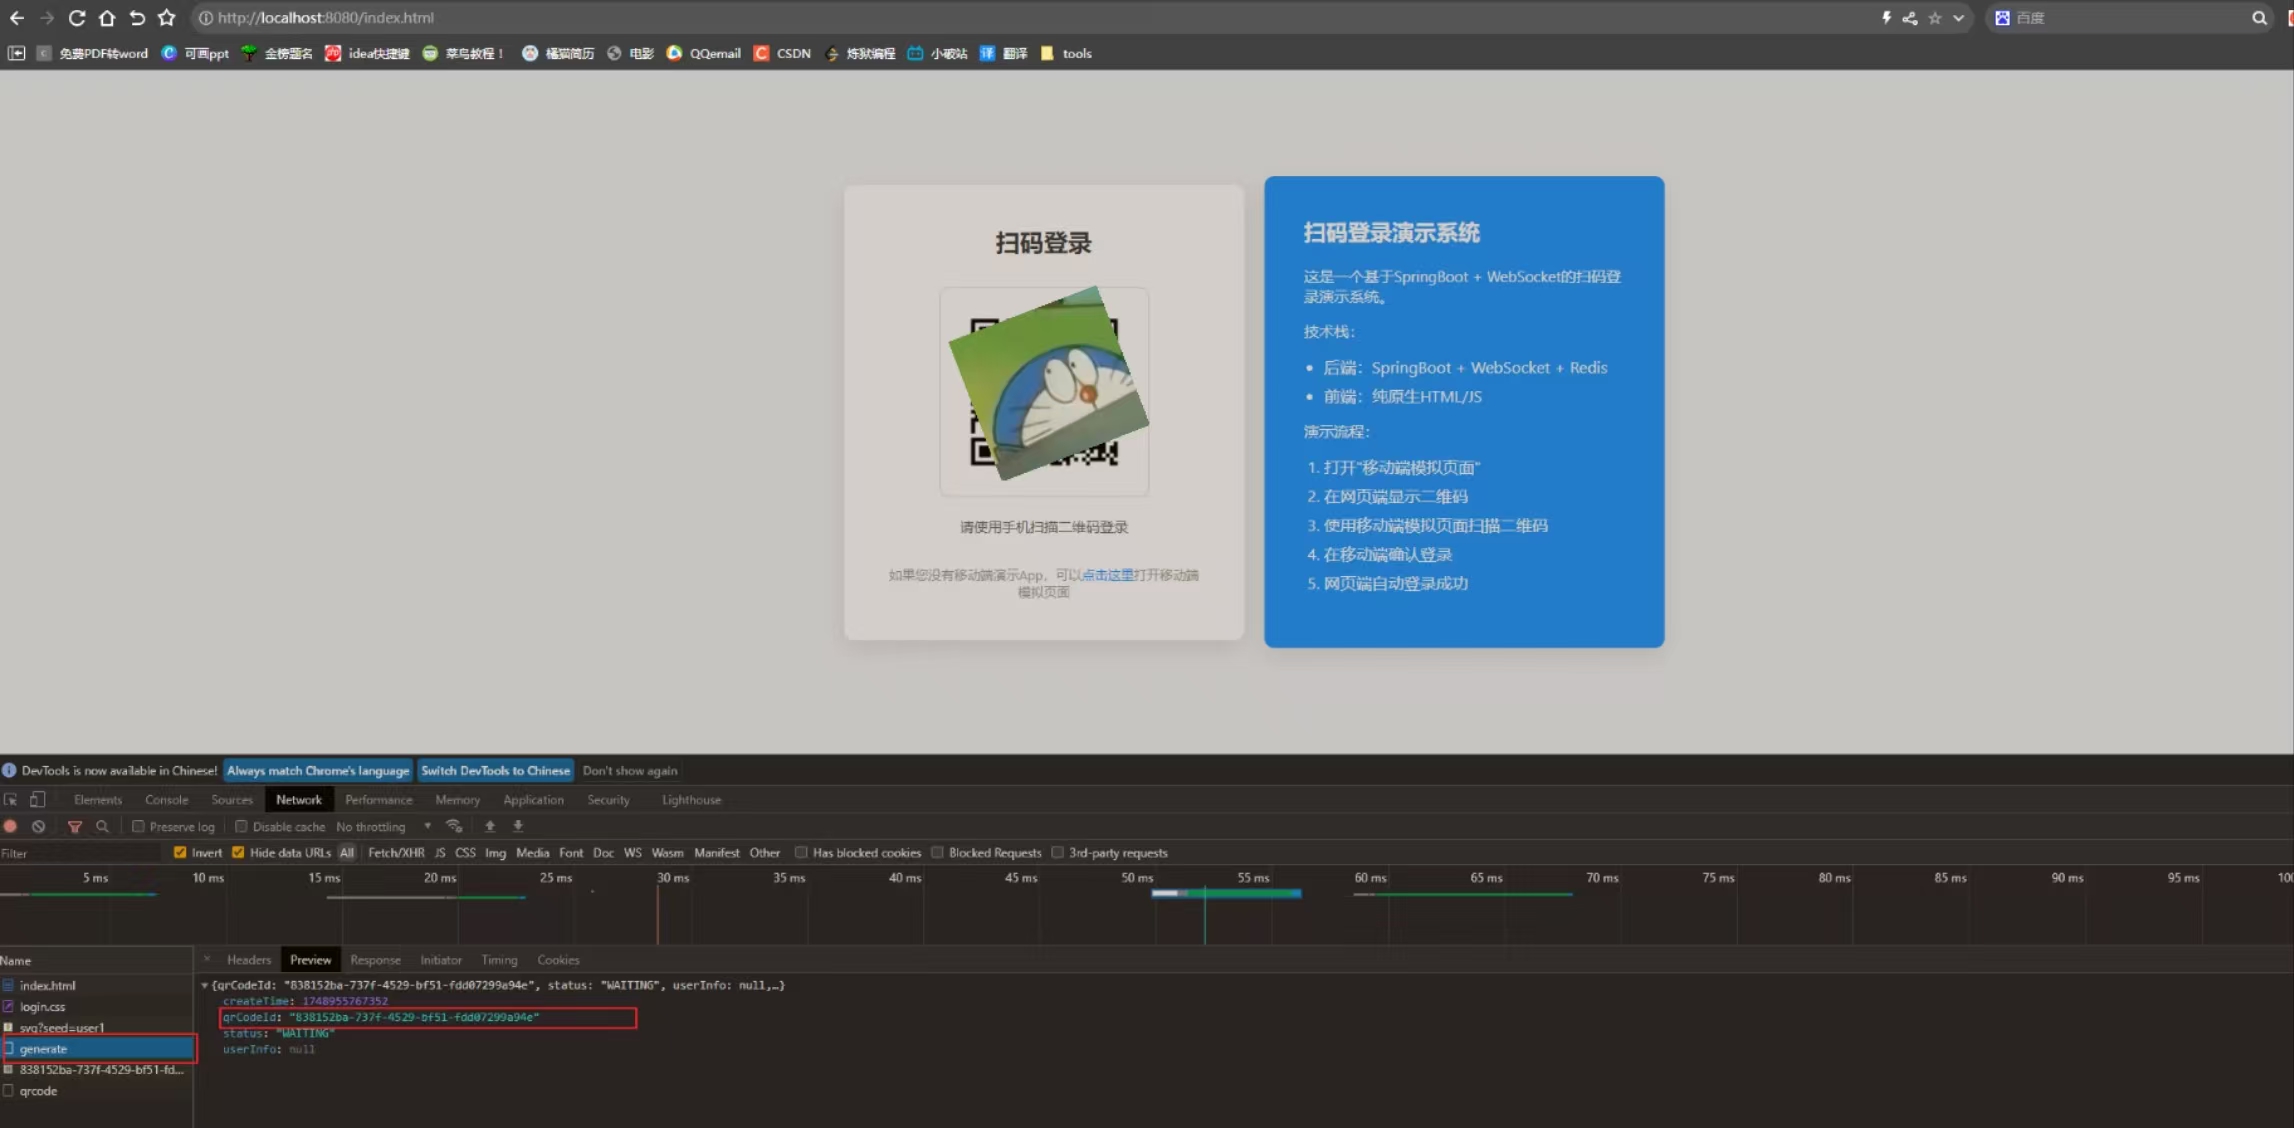The height and width of the screenshot is (1128, 2294).
Task: Open network search magnifier icon
Action: click(102, 827)
